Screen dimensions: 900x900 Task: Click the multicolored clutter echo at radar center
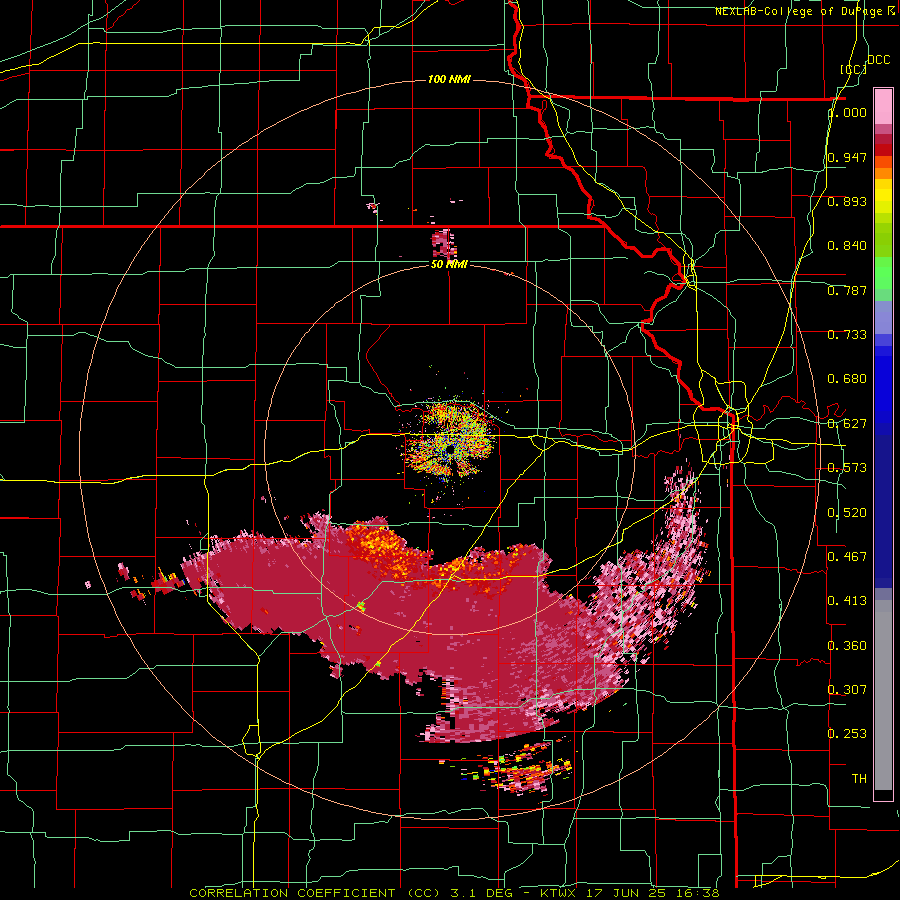450,439
